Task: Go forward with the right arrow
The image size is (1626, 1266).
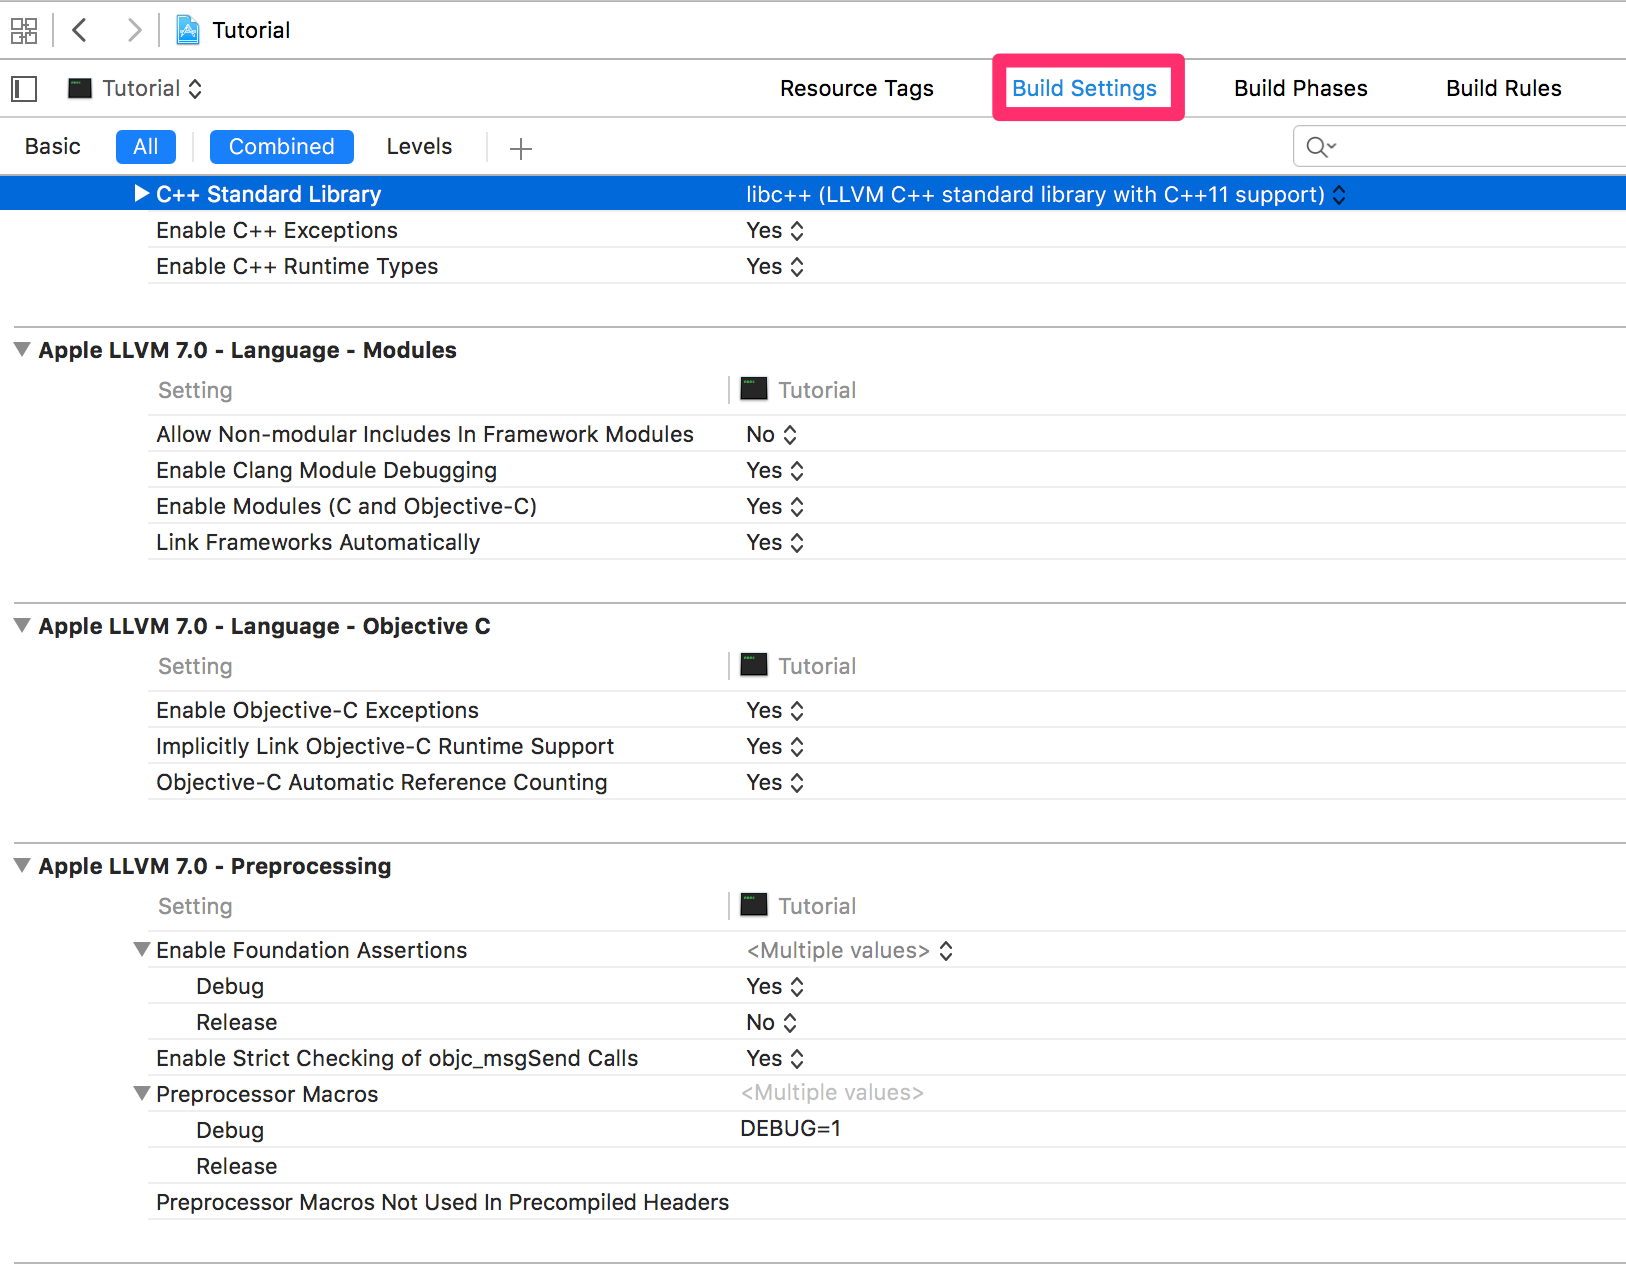Action: click(x=134, y=30)
